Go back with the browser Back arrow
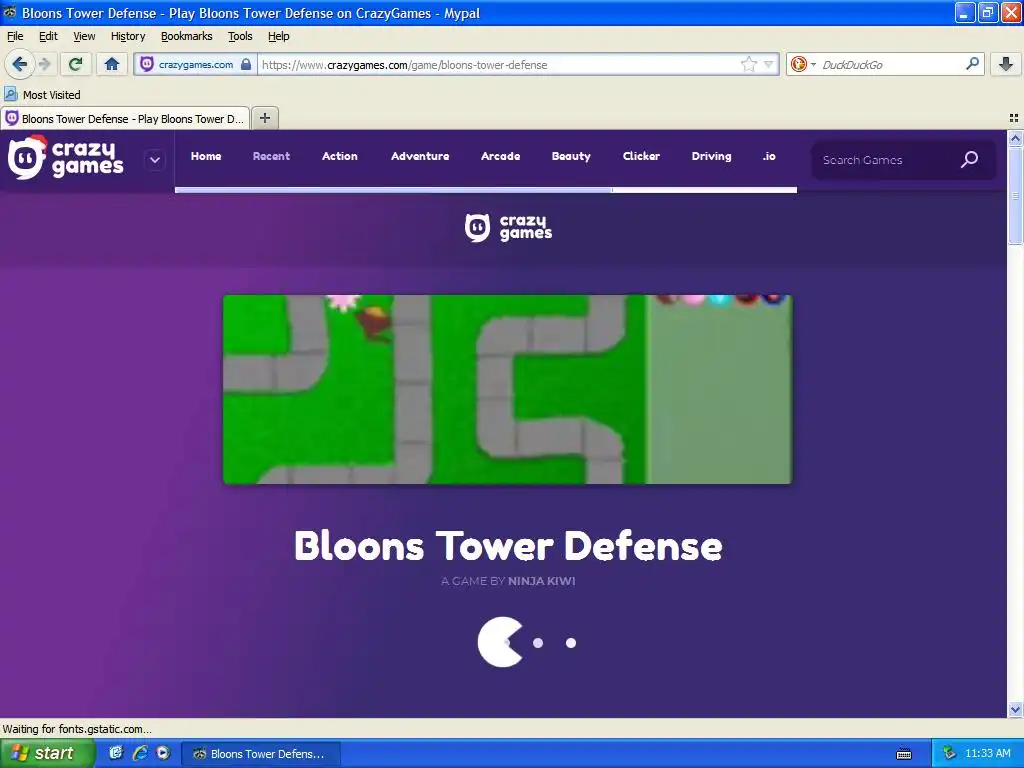The height and width of the screenshot is (768, 1024). (x=19, y=64)
